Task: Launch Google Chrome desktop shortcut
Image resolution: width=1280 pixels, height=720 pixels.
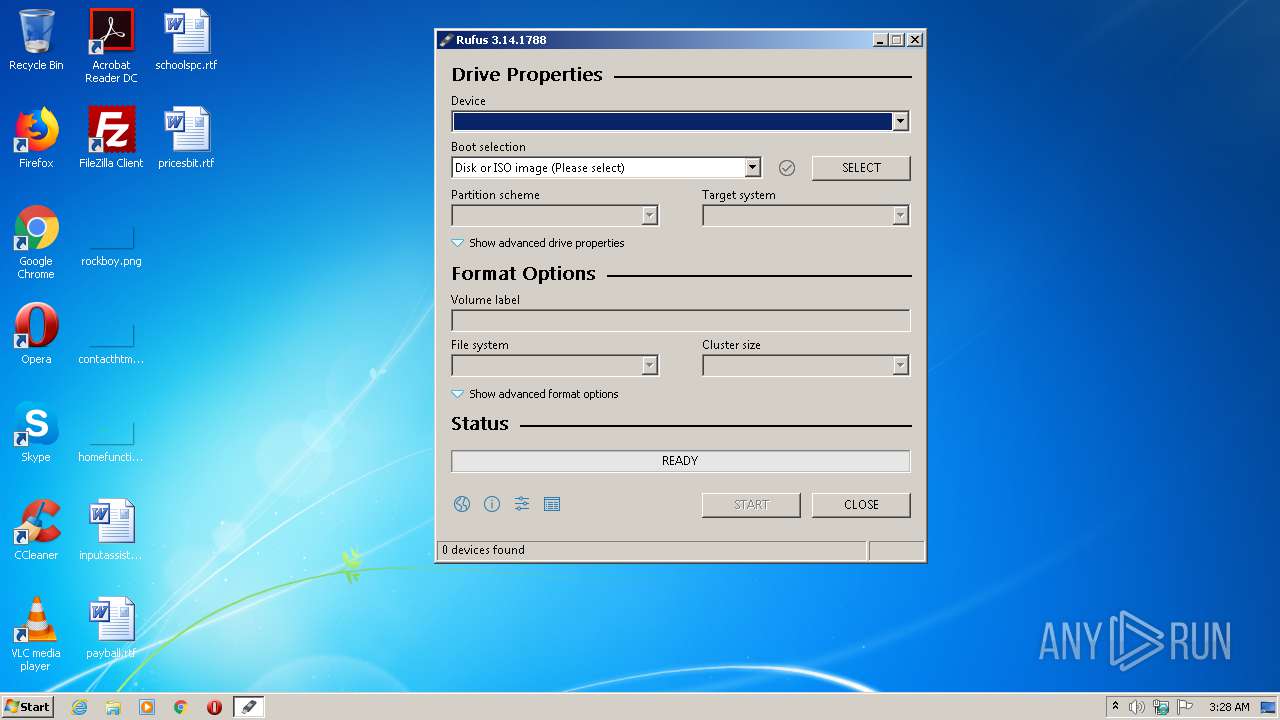Action: (36, 242)
